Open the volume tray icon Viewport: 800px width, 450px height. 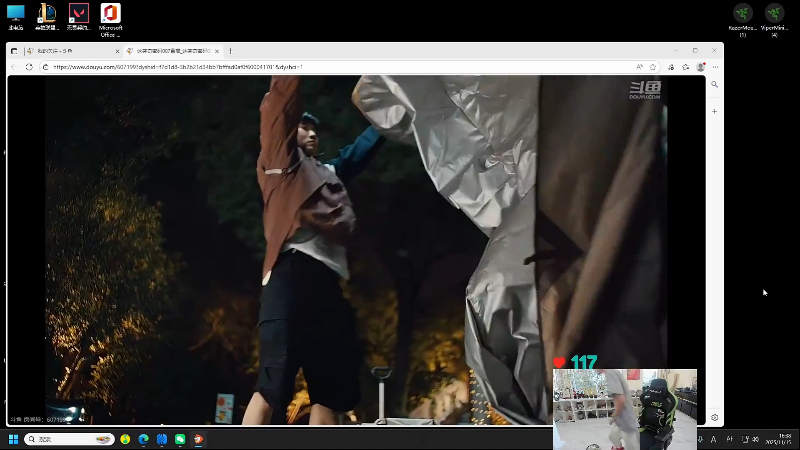tap(756, 439)
